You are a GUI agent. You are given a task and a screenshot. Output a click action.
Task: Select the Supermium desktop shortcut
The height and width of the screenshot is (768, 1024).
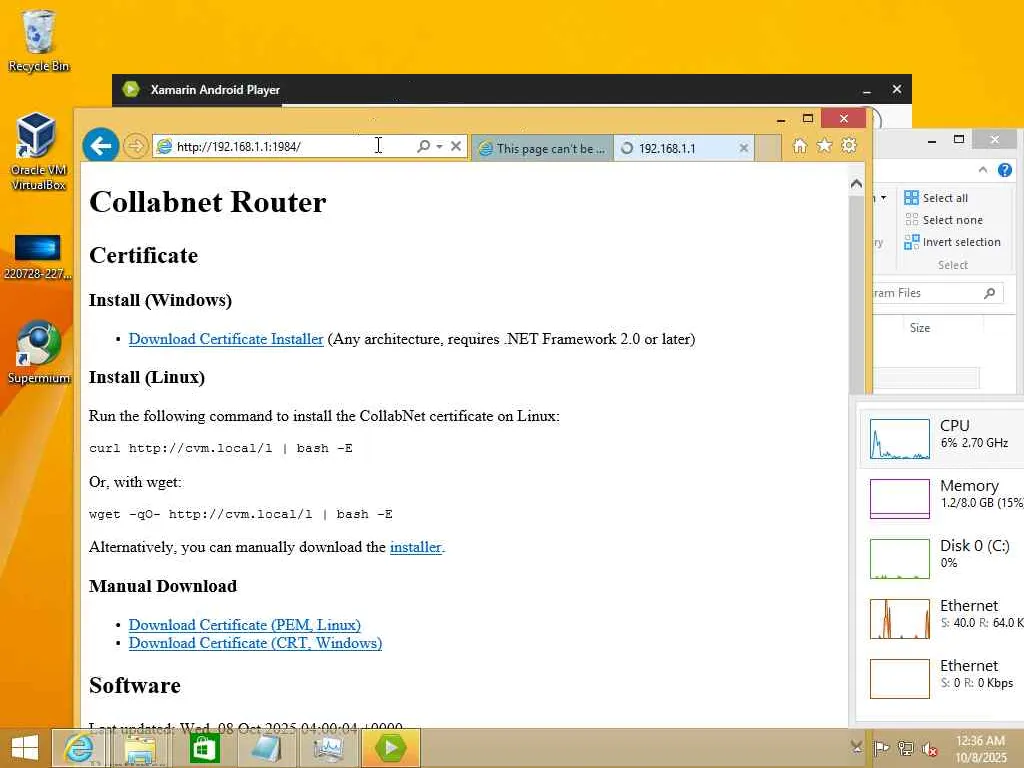pyautogui.click(x=38, y=353)
